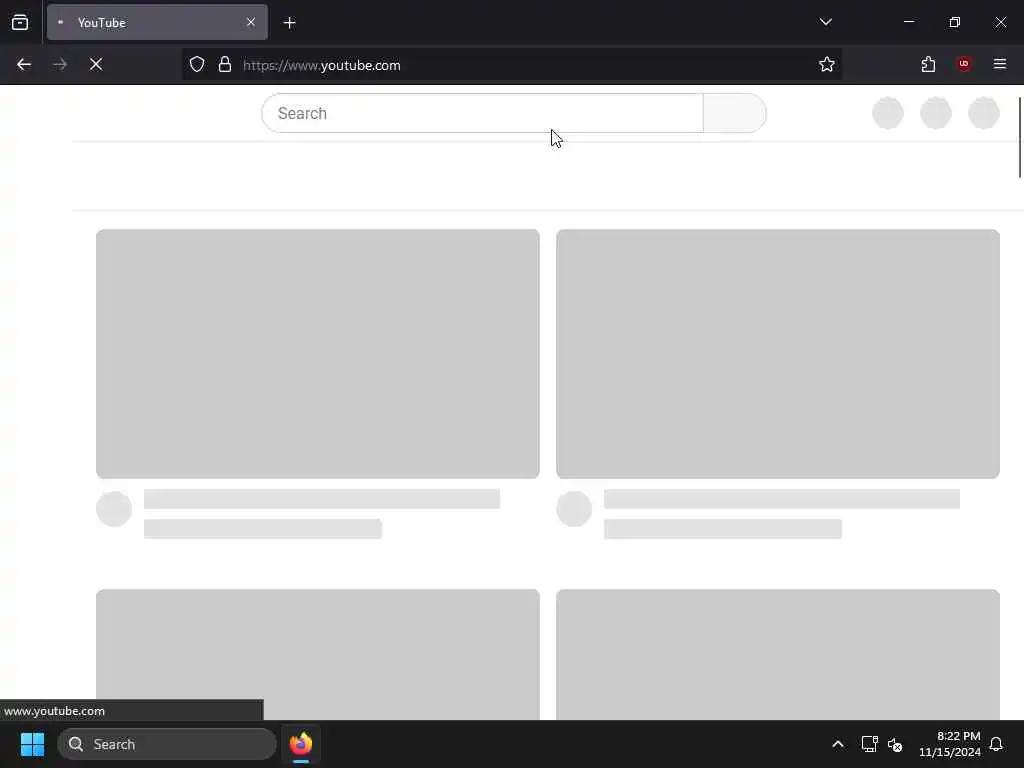Open the list all tabs dropdown
This screenshot has width=1024, height=768.
click(825, 22)
